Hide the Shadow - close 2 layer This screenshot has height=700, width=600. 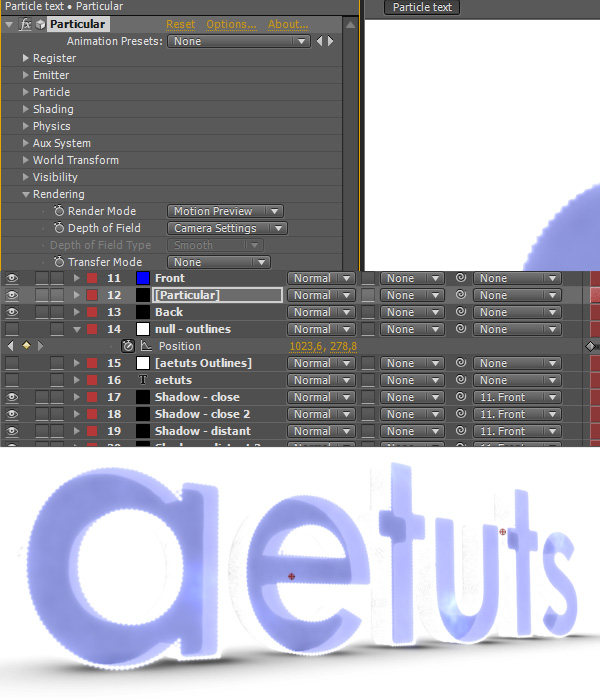[12, 414]
